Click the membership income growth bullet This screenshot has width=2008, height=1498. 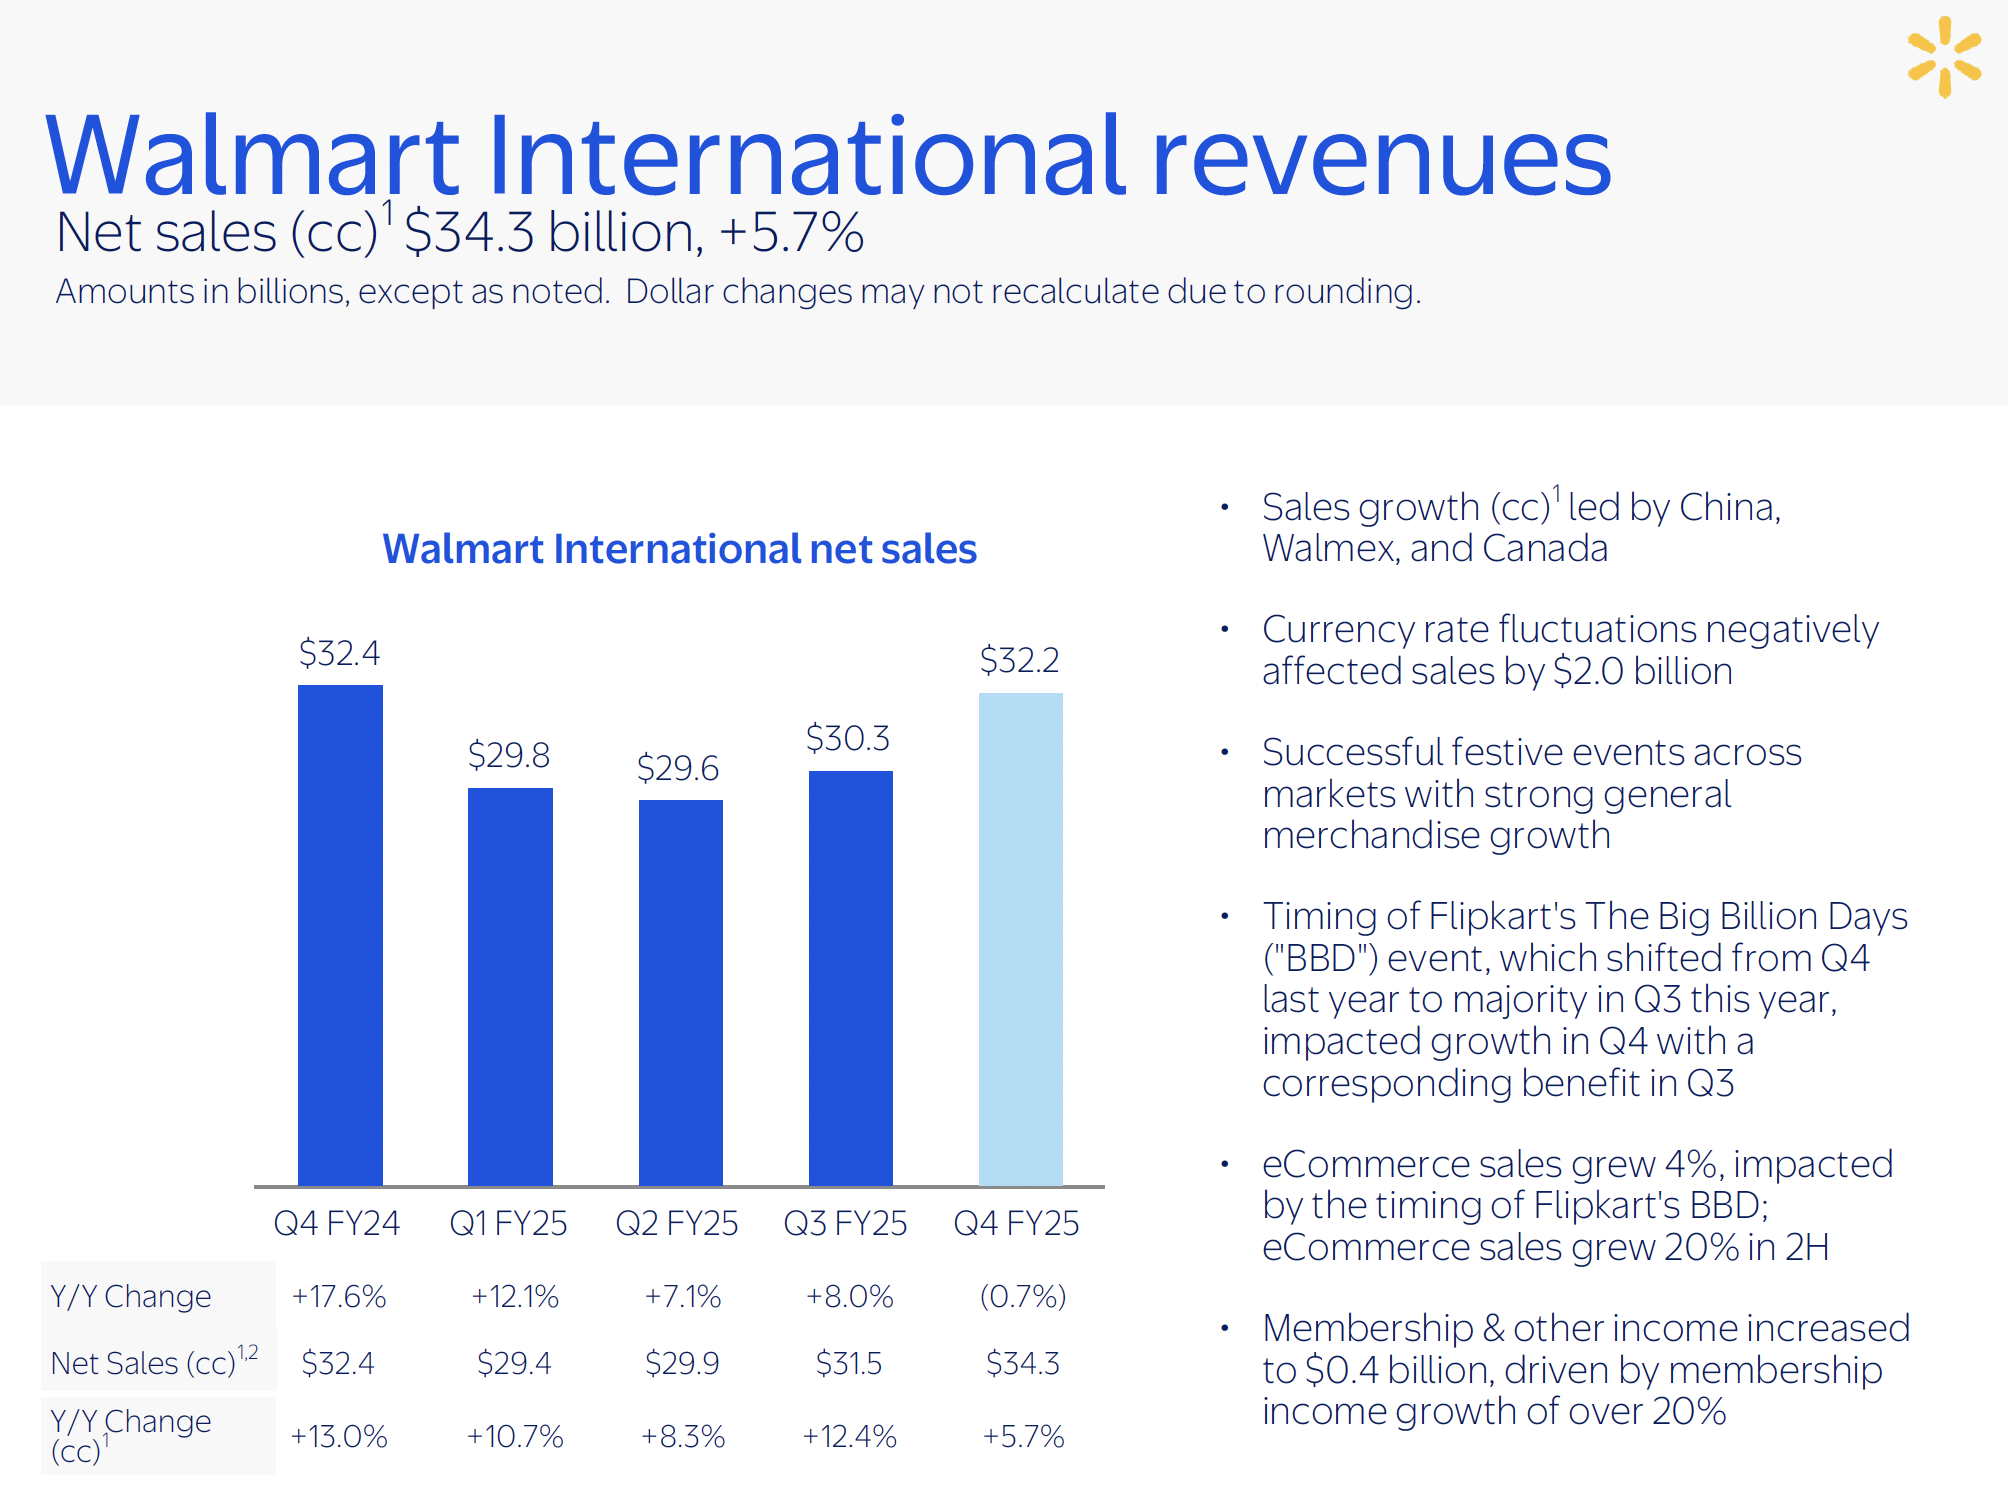[x=1585, y=1369]
